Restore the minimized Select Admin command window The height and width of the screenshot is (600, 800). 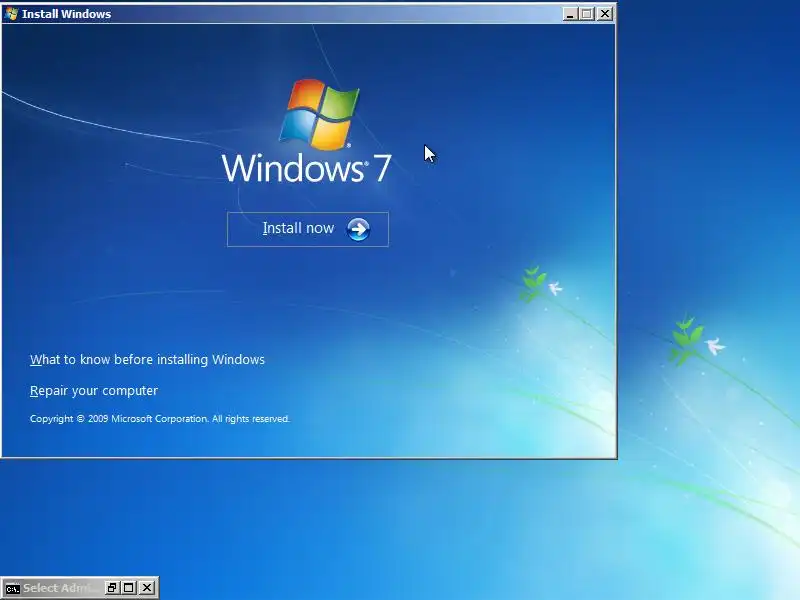pos(112,588)
